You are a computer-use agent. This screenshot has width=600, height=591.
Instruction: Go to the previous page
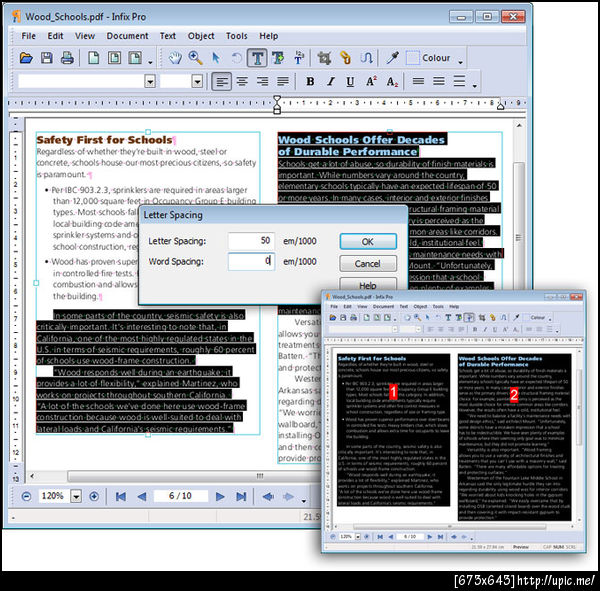click(142, 496)
